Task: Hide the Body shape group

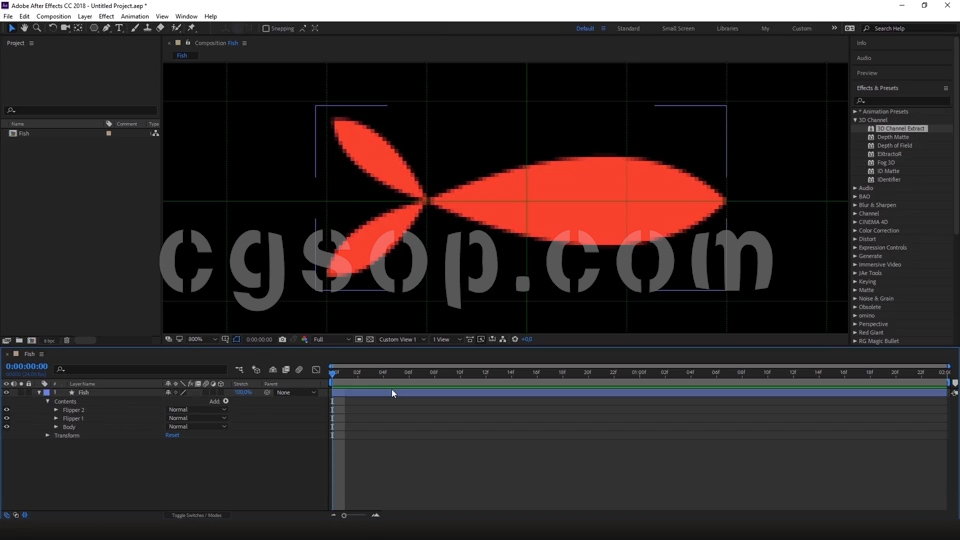Action: point(7,427)
